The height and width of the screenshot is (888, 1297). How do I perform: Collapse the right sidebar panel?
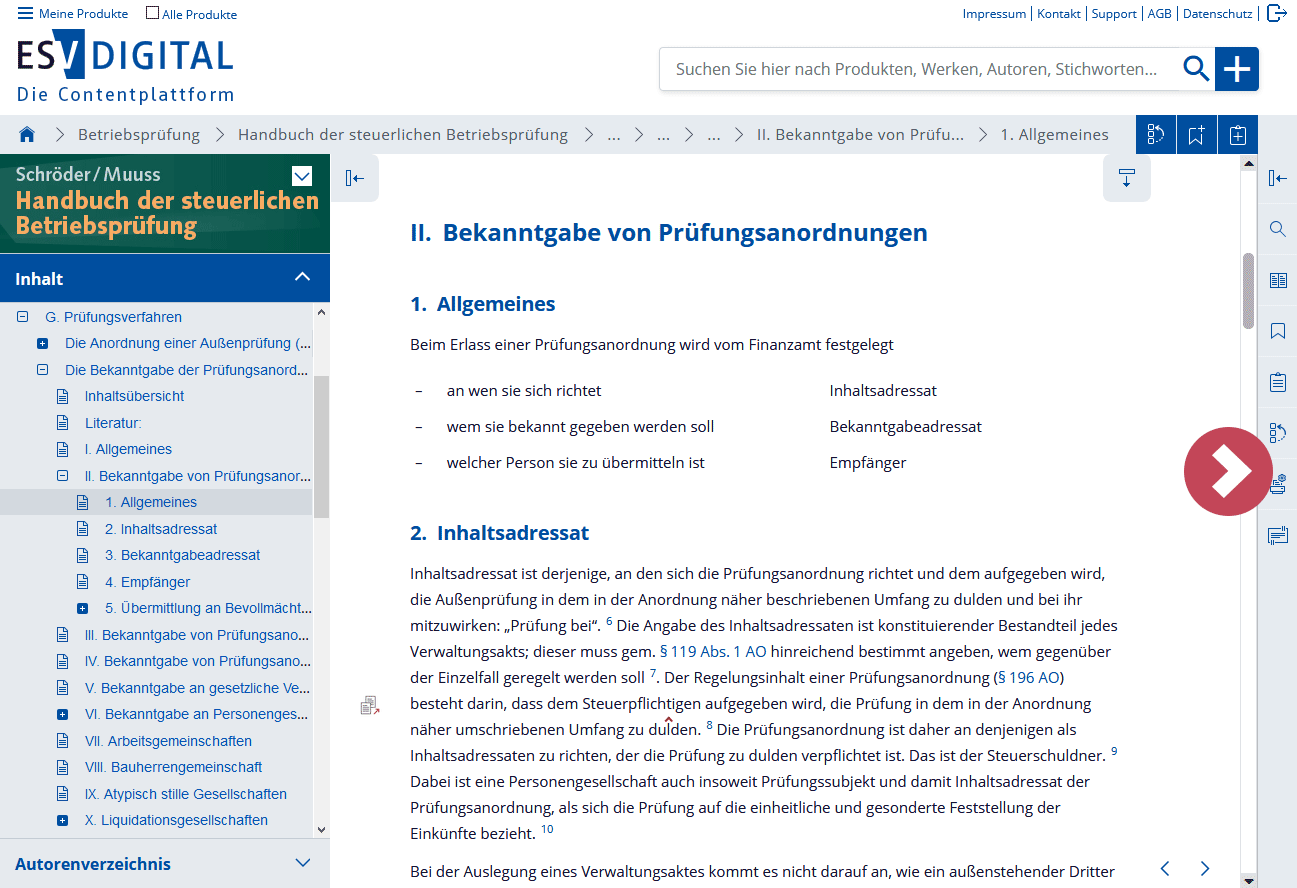tap(1277, 178)
